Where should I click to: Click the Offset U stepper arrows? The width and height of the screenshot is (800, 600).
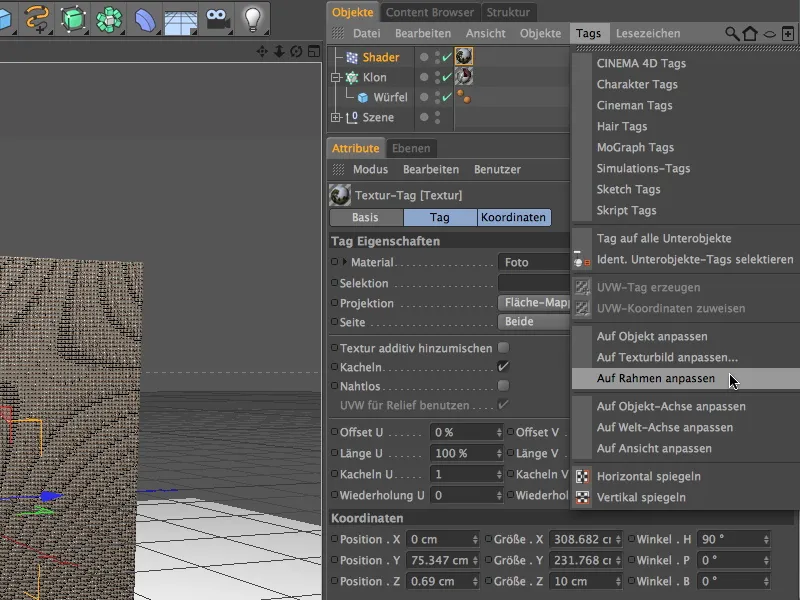tap(499, 432)
